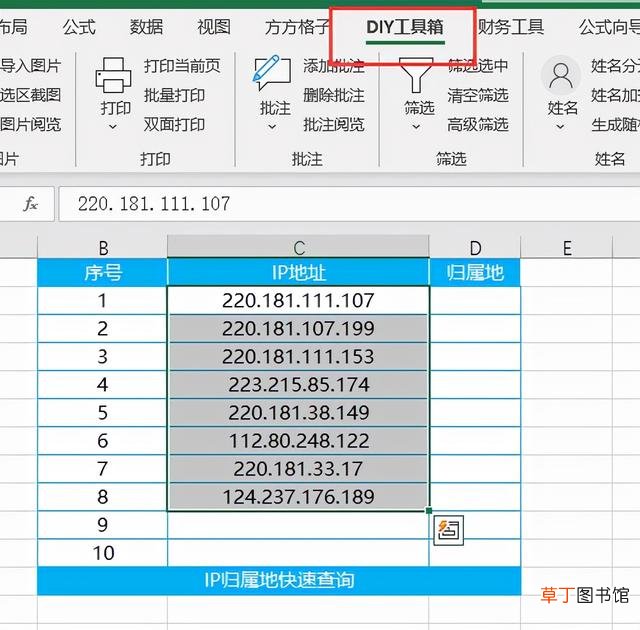Select the 归属地 header cell
The image size is (640, 630).
click(x=475, y=273)
